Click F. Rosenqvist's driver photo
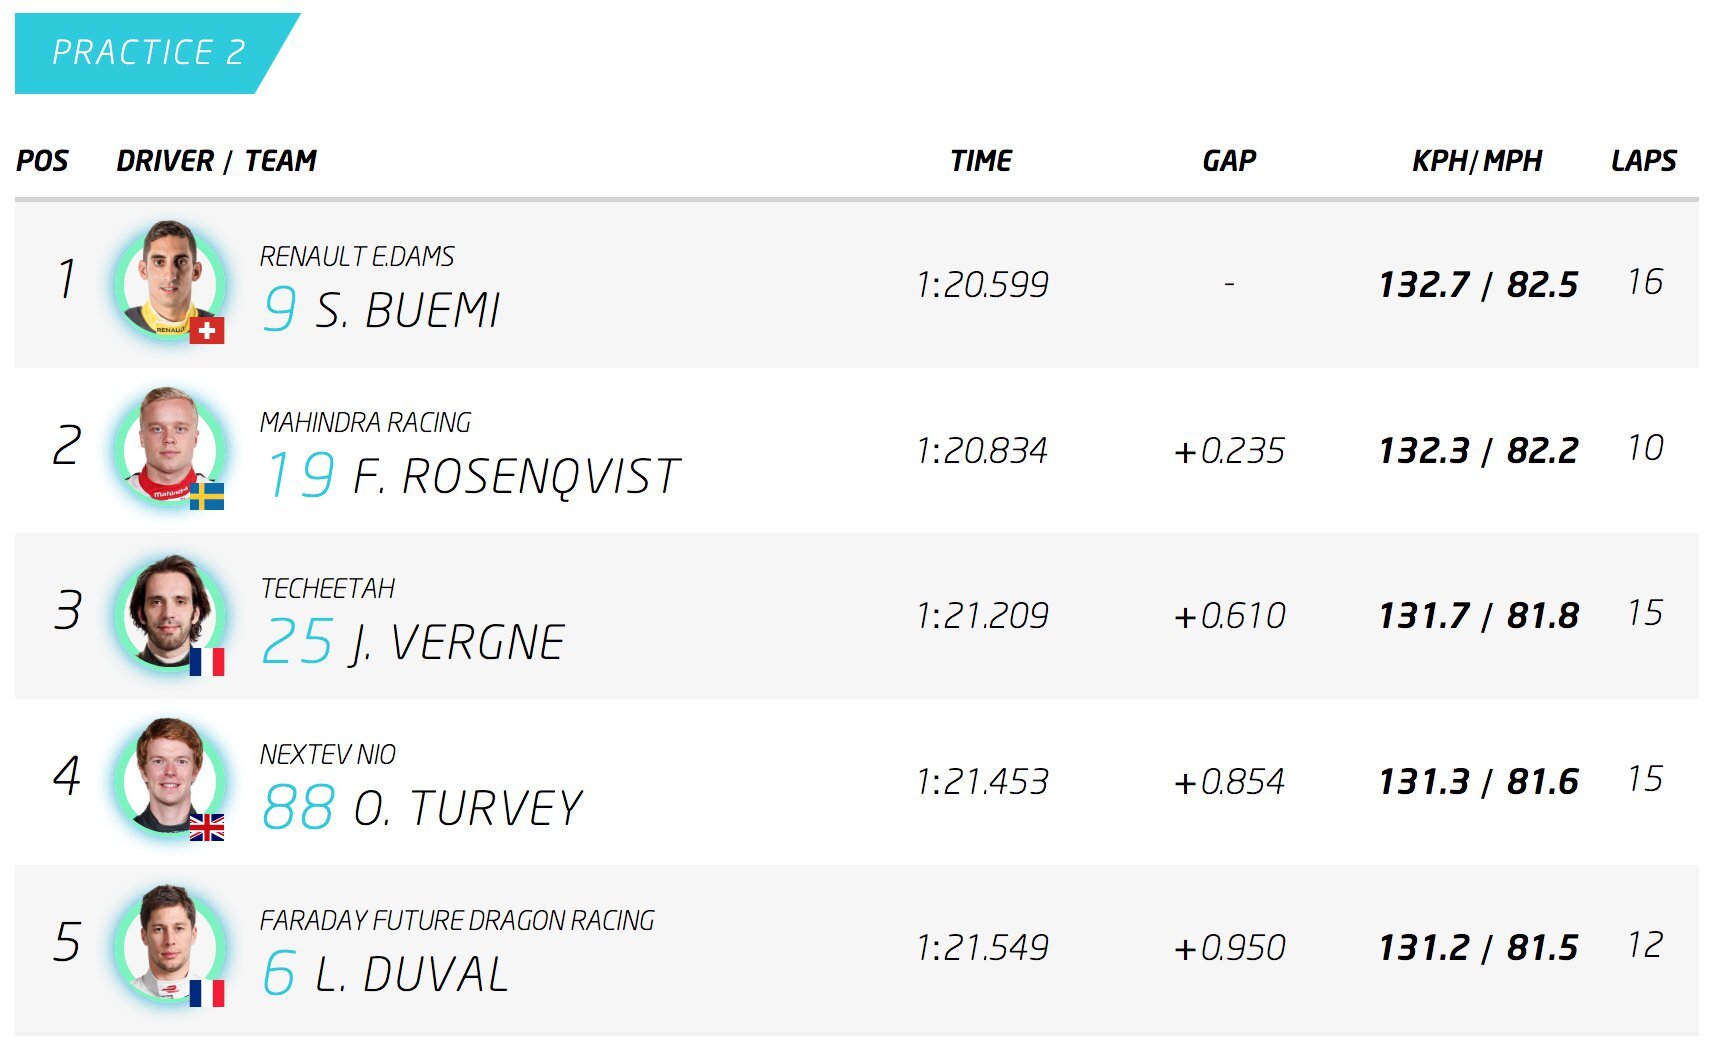 [168, 446]
